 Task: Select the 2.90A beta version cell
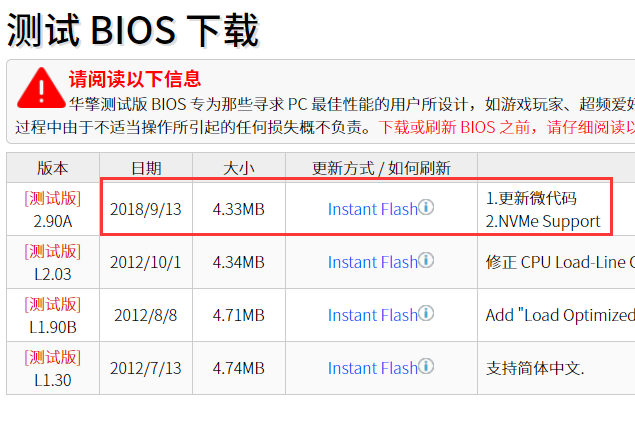(53, 209)
